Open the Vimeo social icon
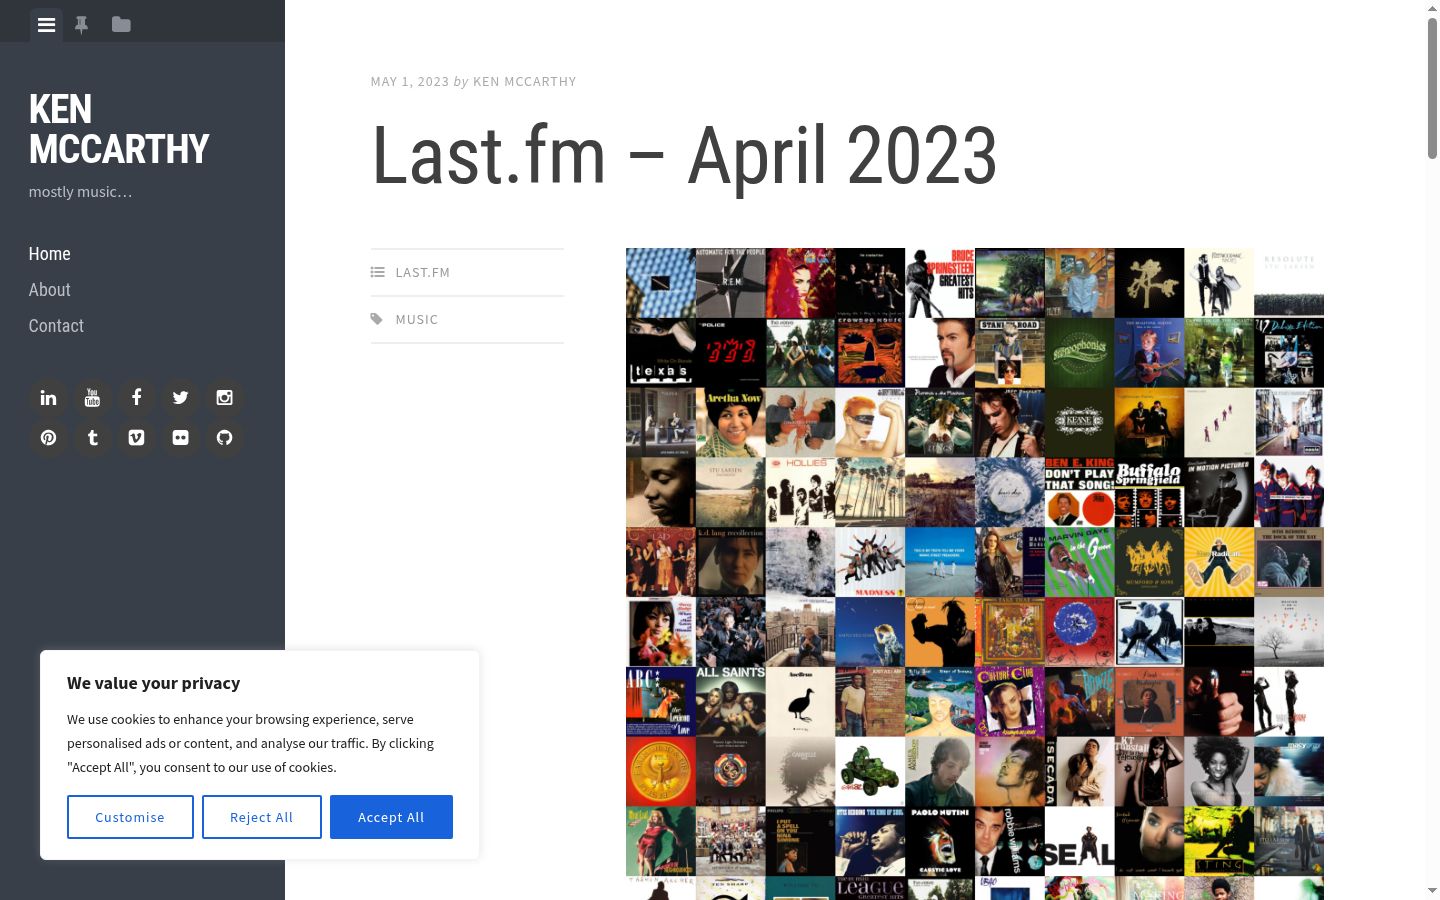1440x900 pixels. click(x=136, y=438)
